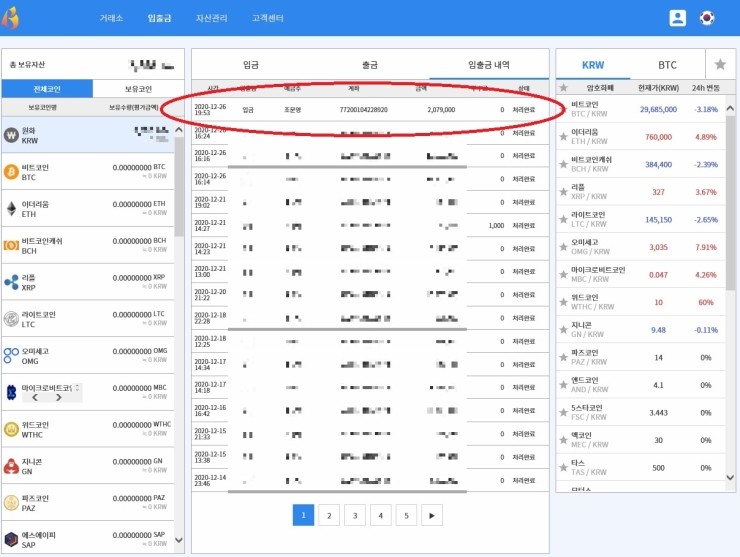Viewport: 740px width, 557px height.
Task: Click the Korean flag language icon
Action: pos(708,18)
